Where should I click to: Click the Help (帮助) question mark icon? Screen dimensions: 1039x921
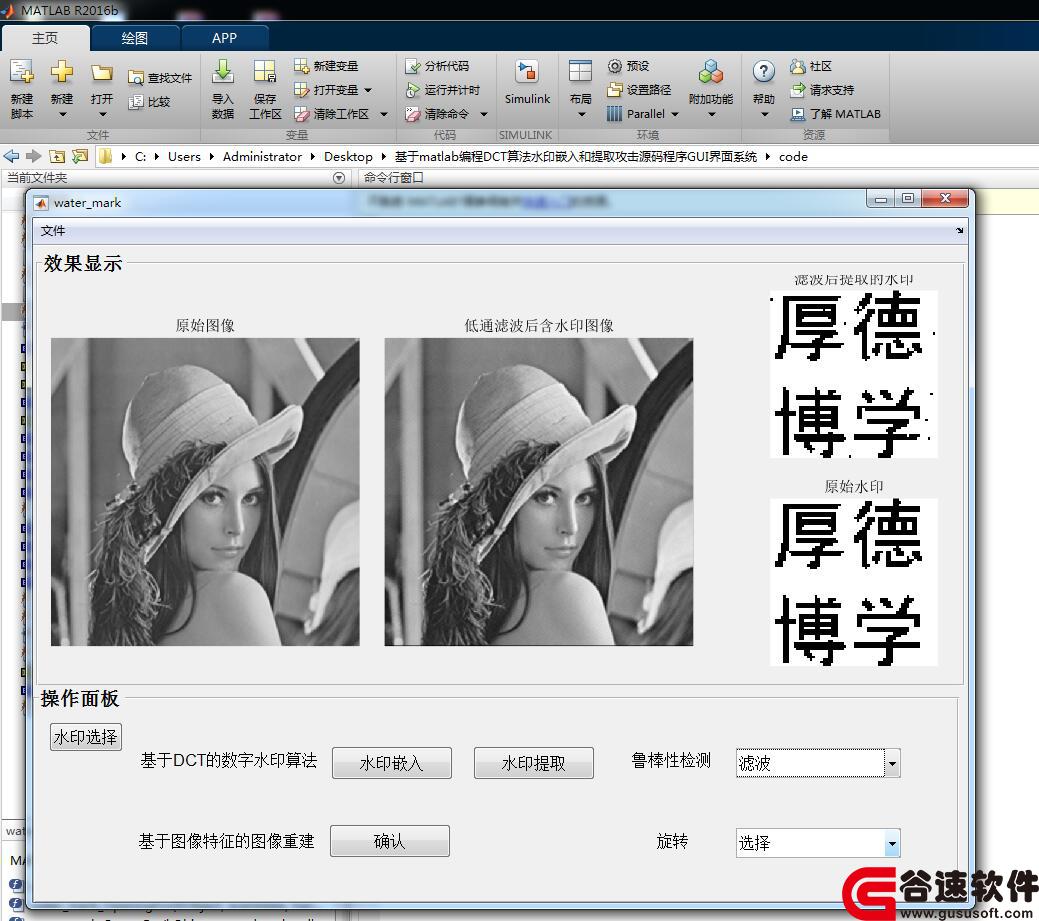coord(763,72)
